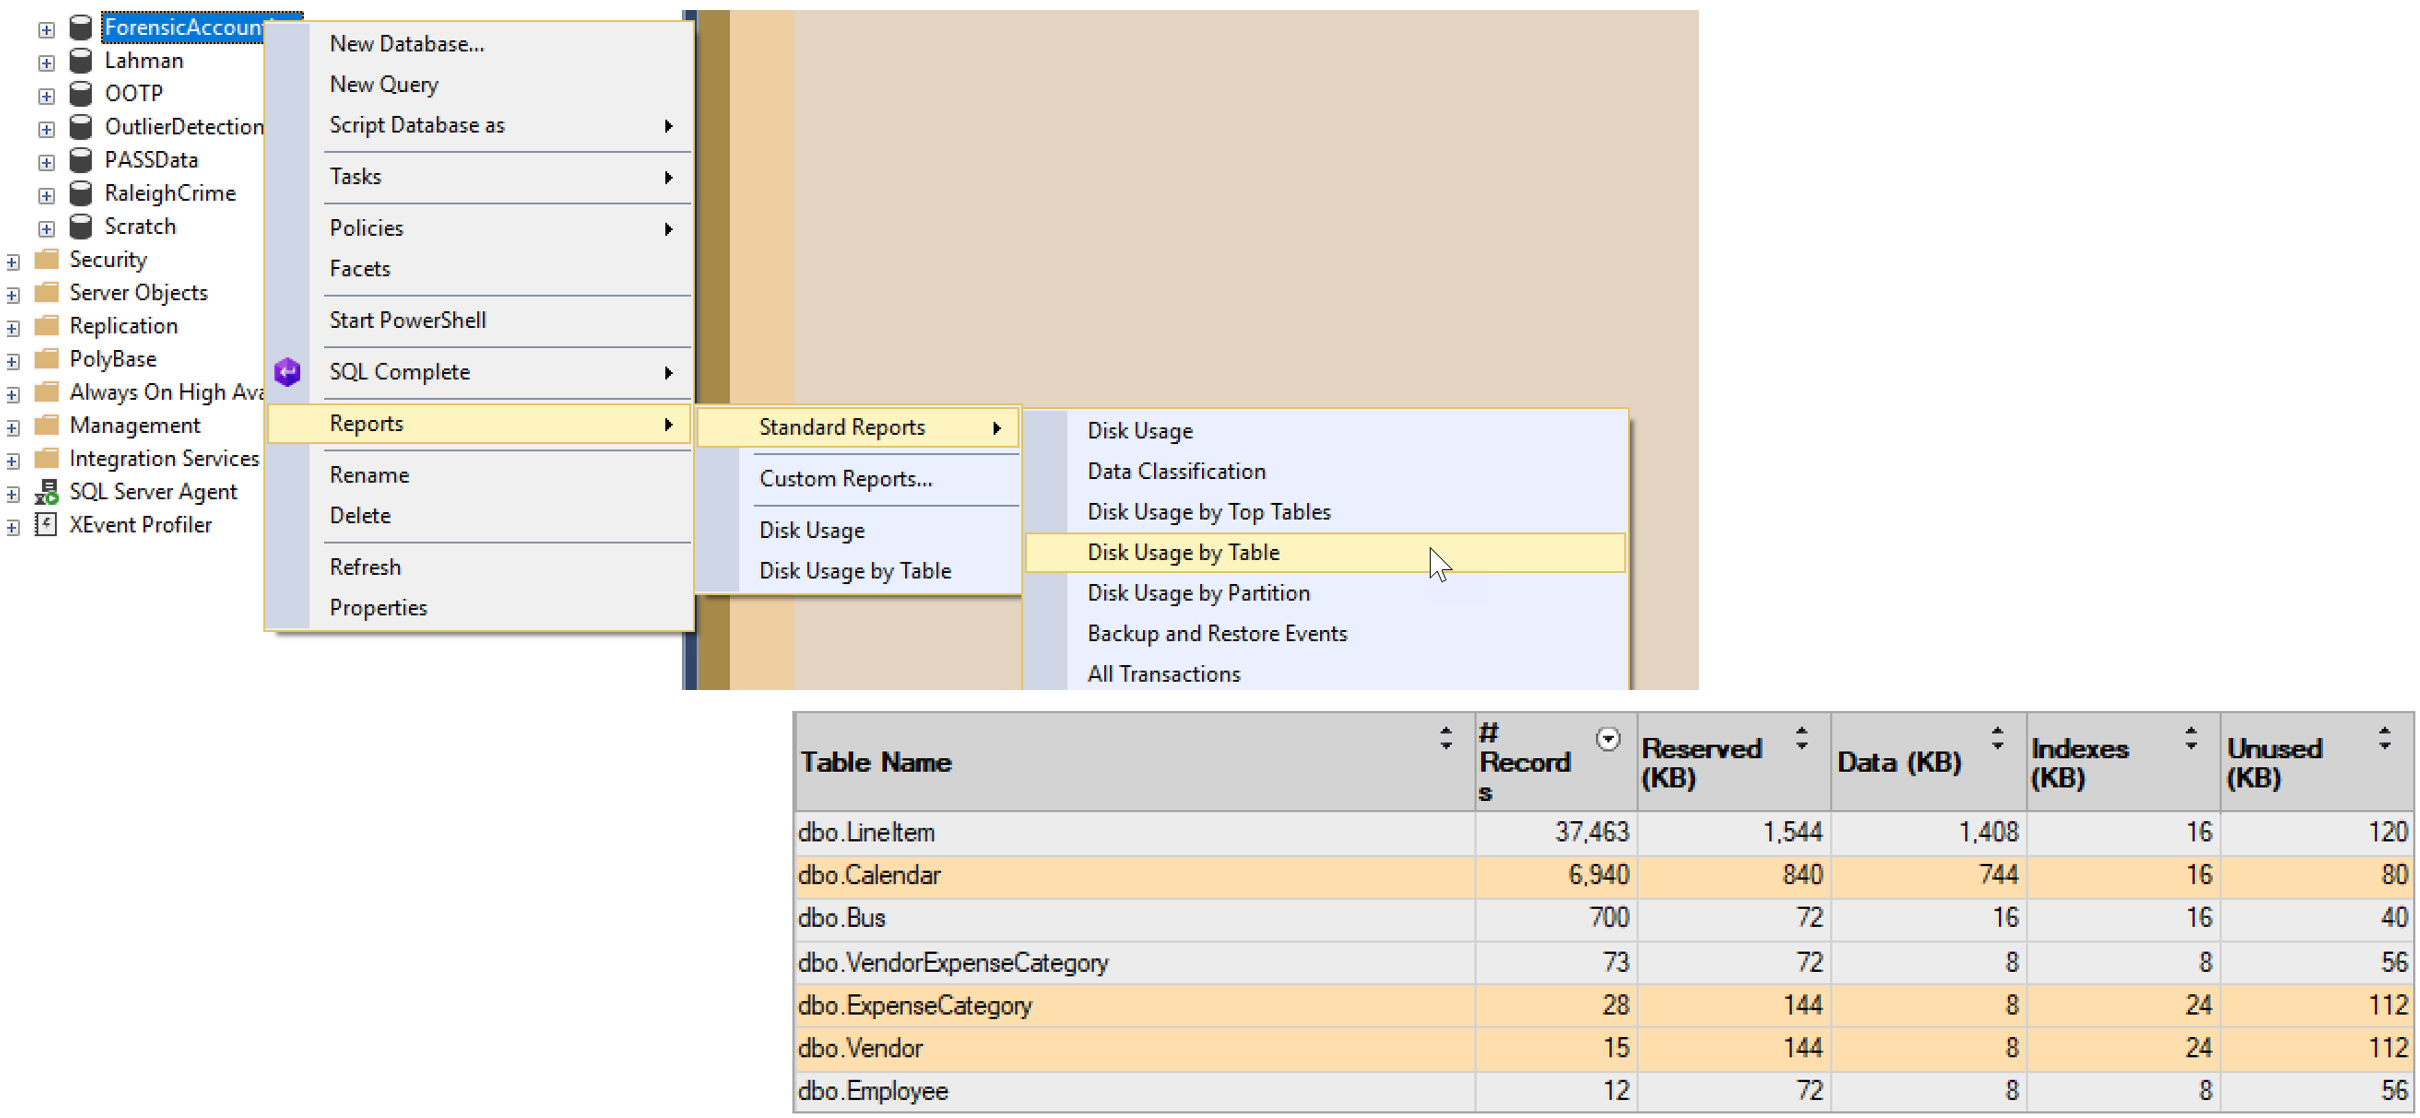Click the Scratch database cylinder icon
The width and height of the screenshot is (2420, 1118).
click(81, 227)
